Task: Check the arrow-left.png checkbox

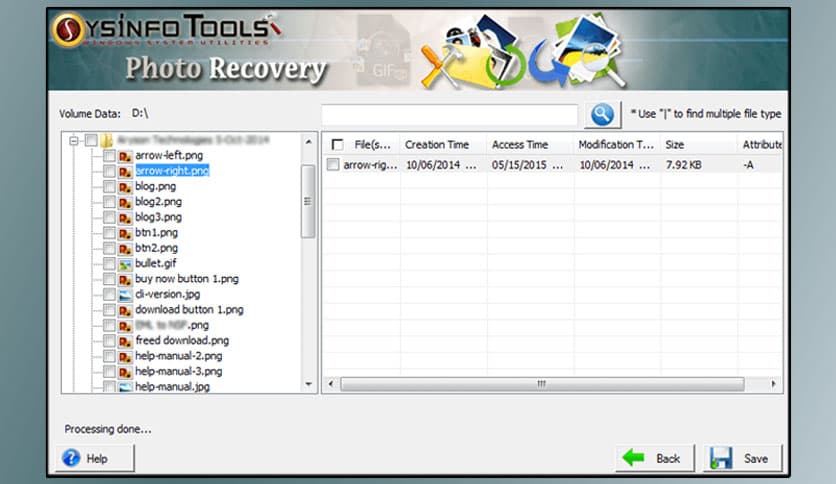Action: (x=109, y=156)
